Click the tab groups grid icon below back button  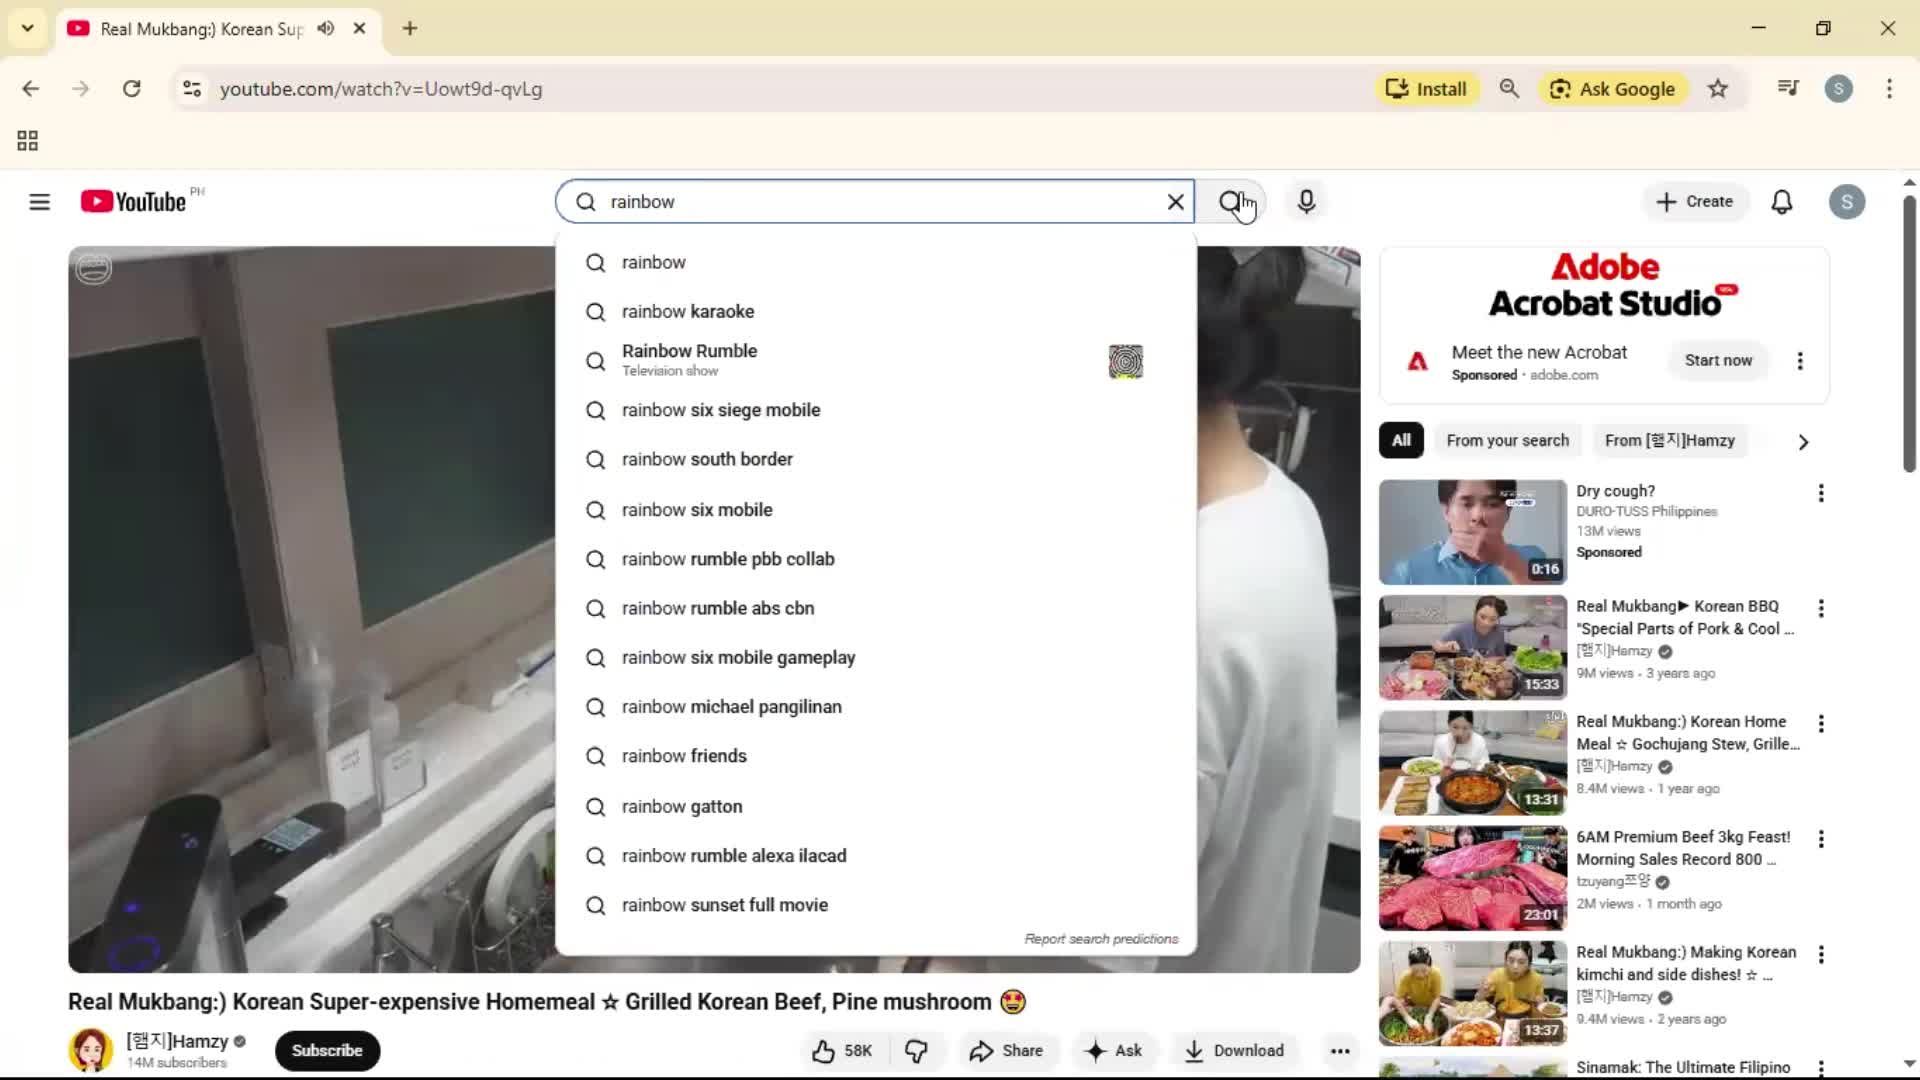pos(26,140)
